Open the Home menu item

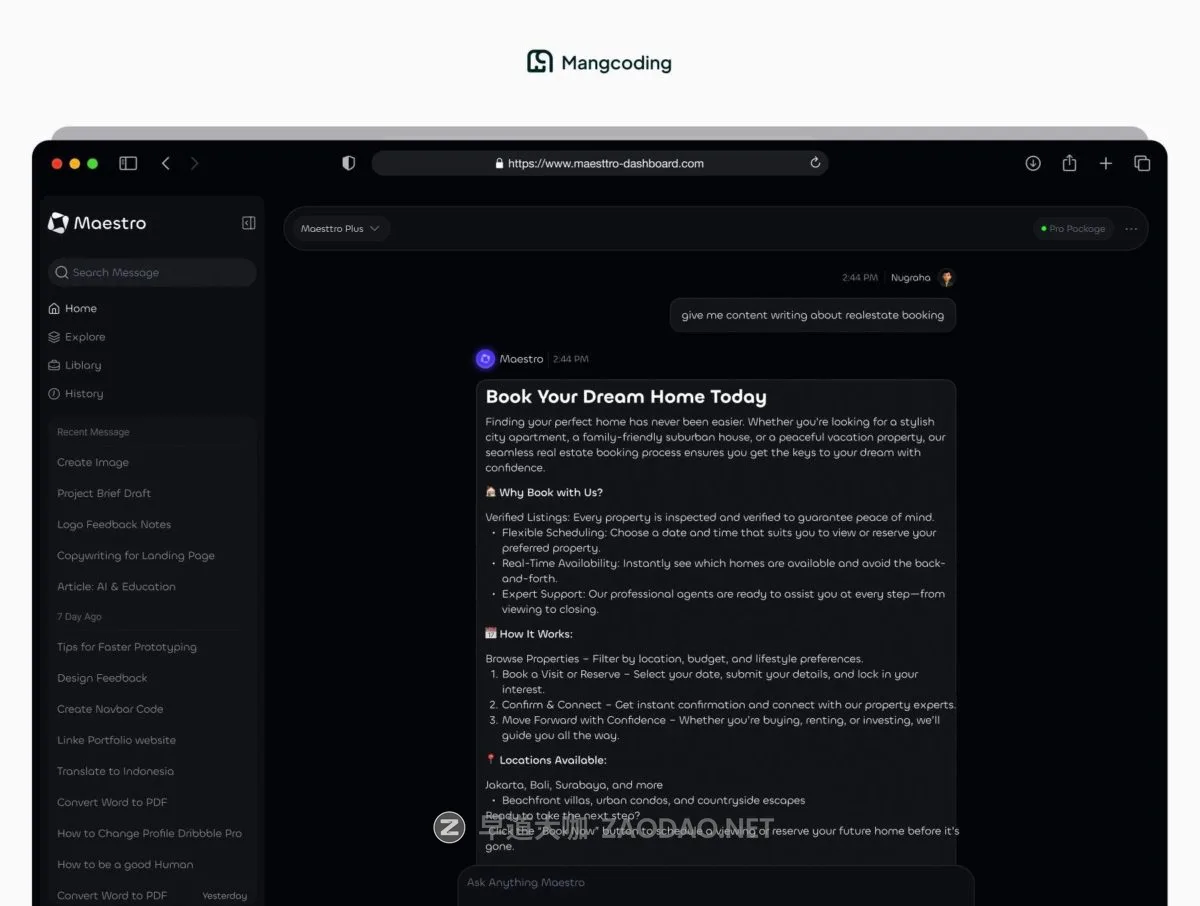pyautogui.click(x=81, y=308)
